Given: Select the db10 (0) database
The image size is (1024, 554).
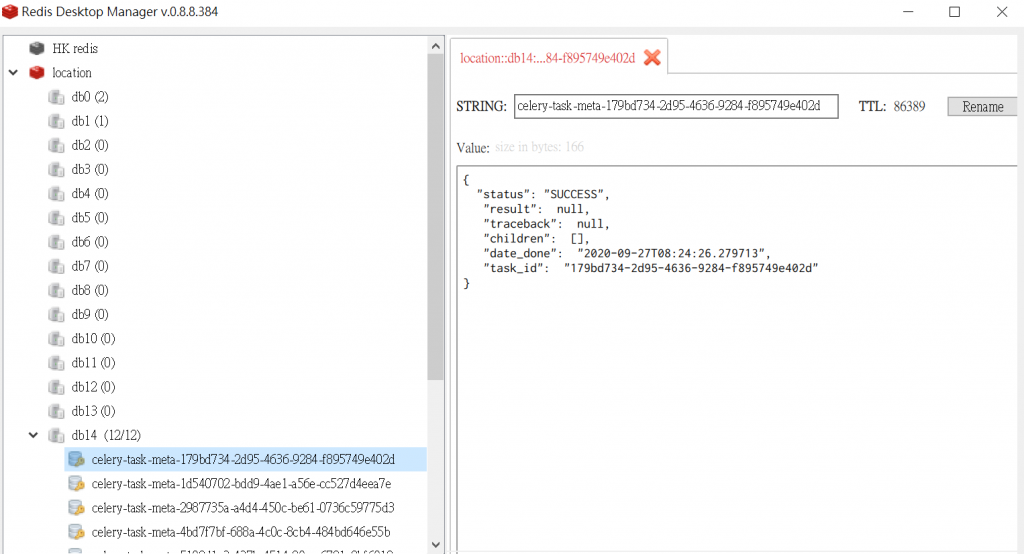Looking at the screenshot, I should 93,338.
